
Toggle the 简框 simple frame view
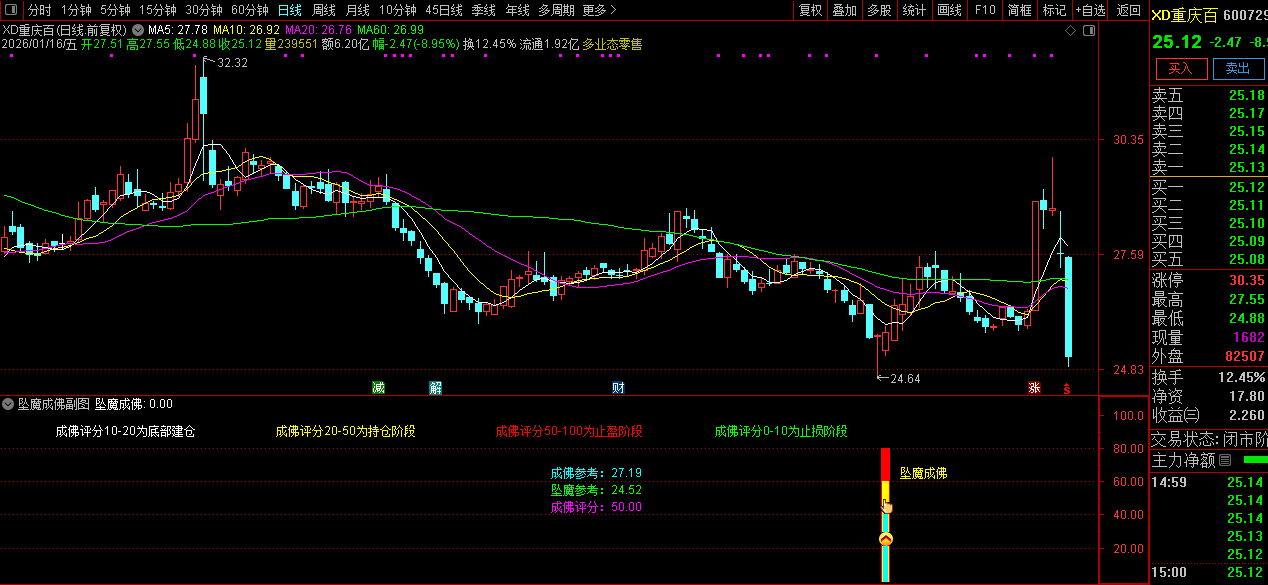pyautogui.click(x=1020, y=10)
